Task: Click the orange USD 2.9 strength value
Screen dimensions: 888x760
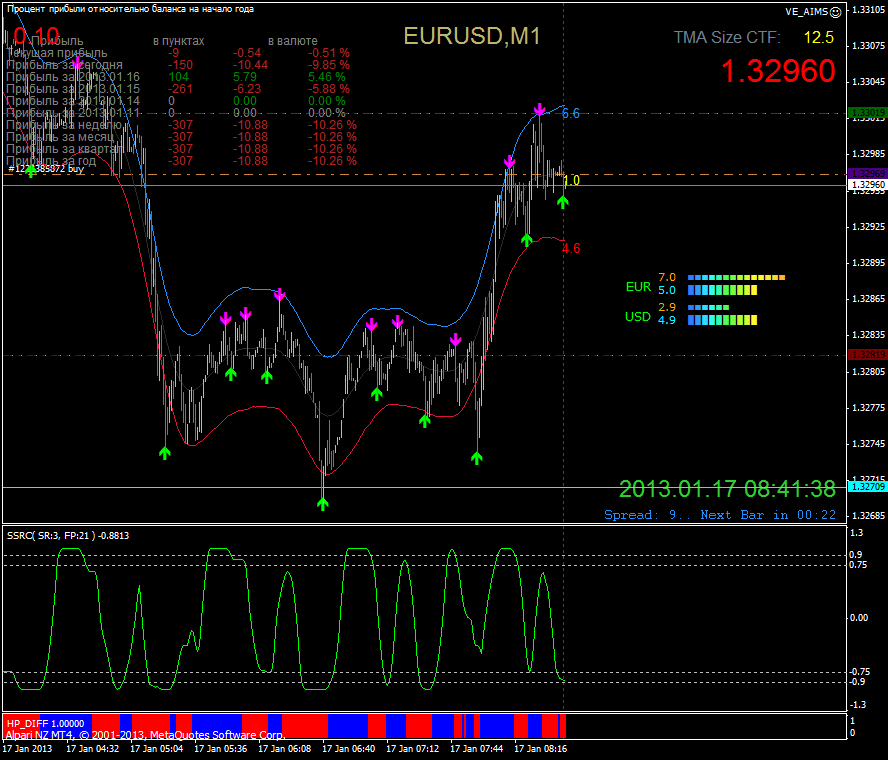Action: pos(667,307)
